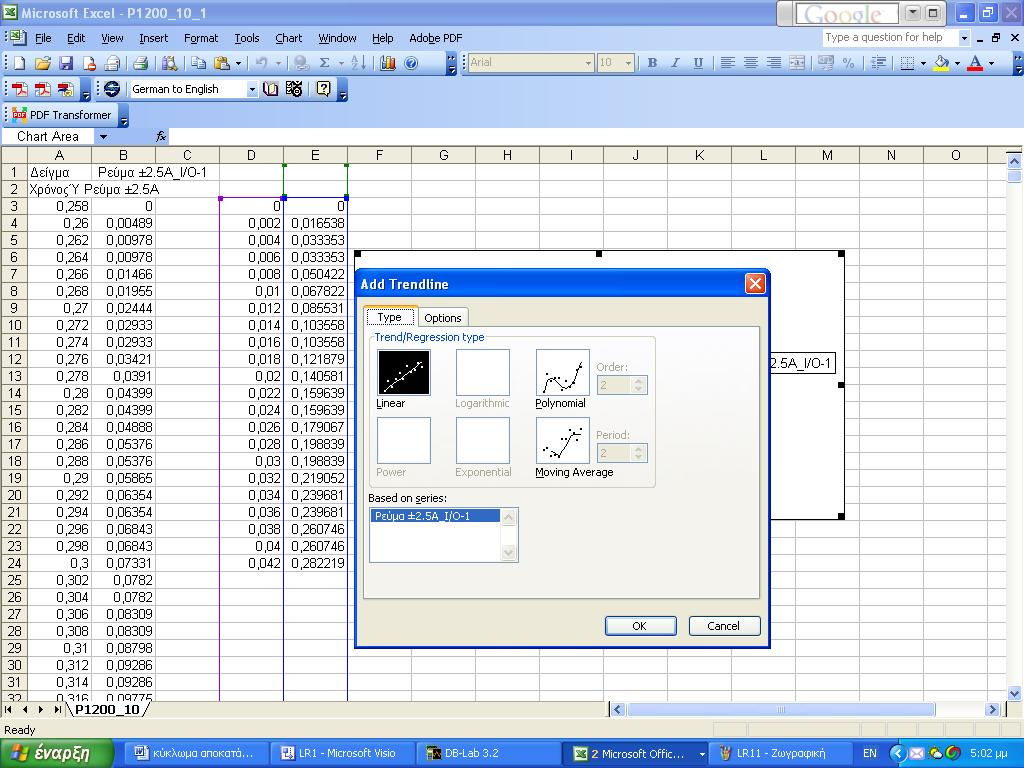Select Polynomial trendline type

pyautogui.click(x=562, y=372)
